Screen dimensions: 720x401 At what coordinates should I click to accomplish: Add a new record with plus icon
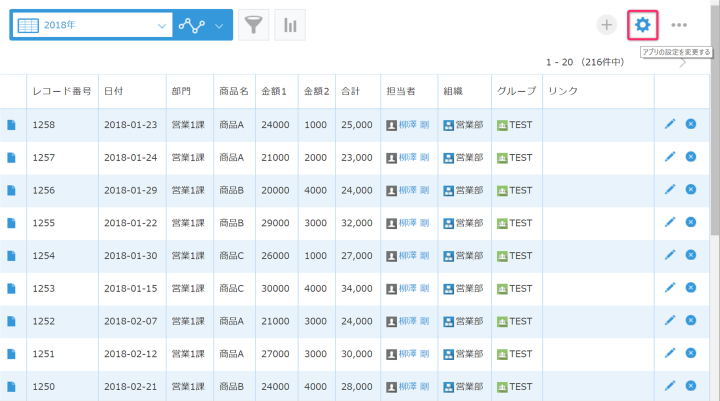606,25
